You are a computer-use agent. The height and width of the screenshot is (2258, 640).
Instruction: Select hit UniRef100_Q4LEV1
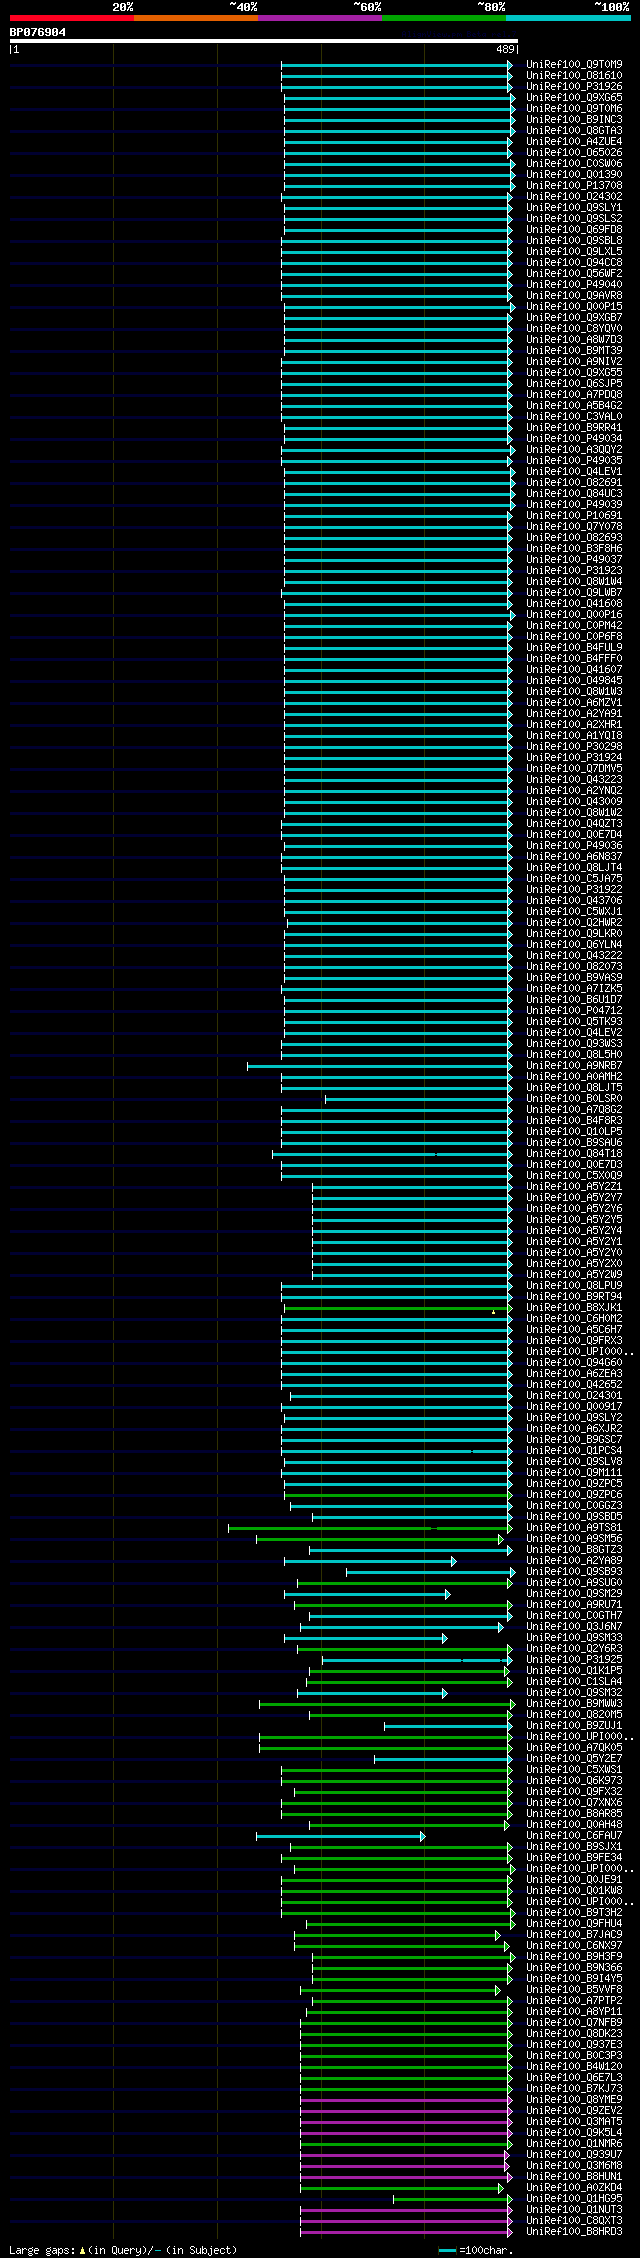point(574,472)
